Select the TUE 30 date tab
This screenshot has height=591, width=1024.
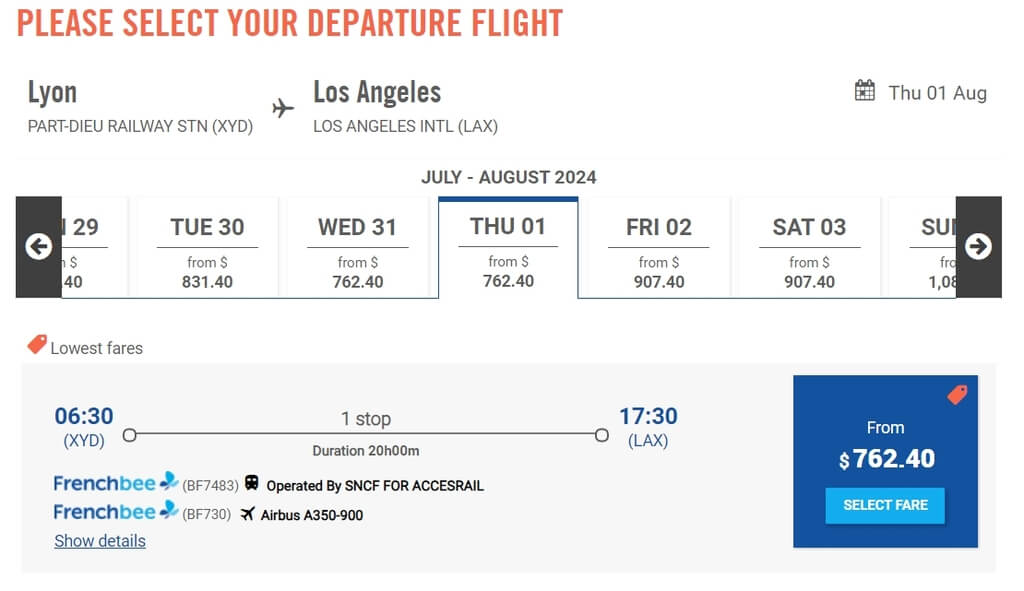(x=207, y=248)
